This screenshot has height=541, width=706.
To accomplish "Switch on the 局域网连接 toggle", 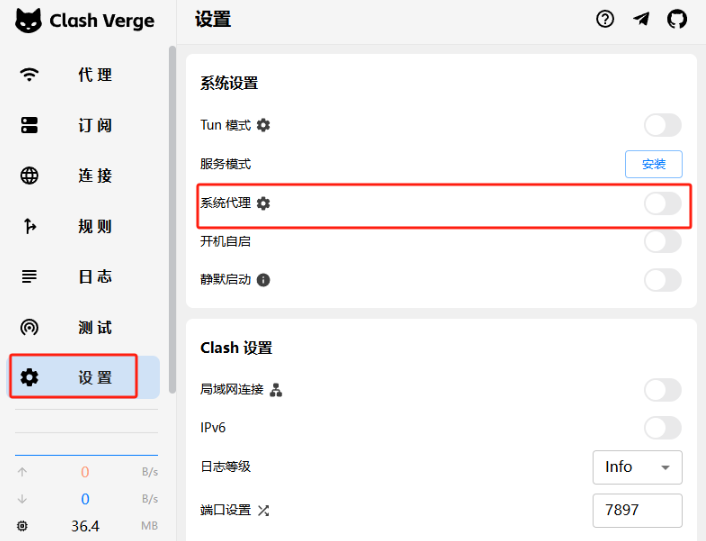I will tap(662, 389).
